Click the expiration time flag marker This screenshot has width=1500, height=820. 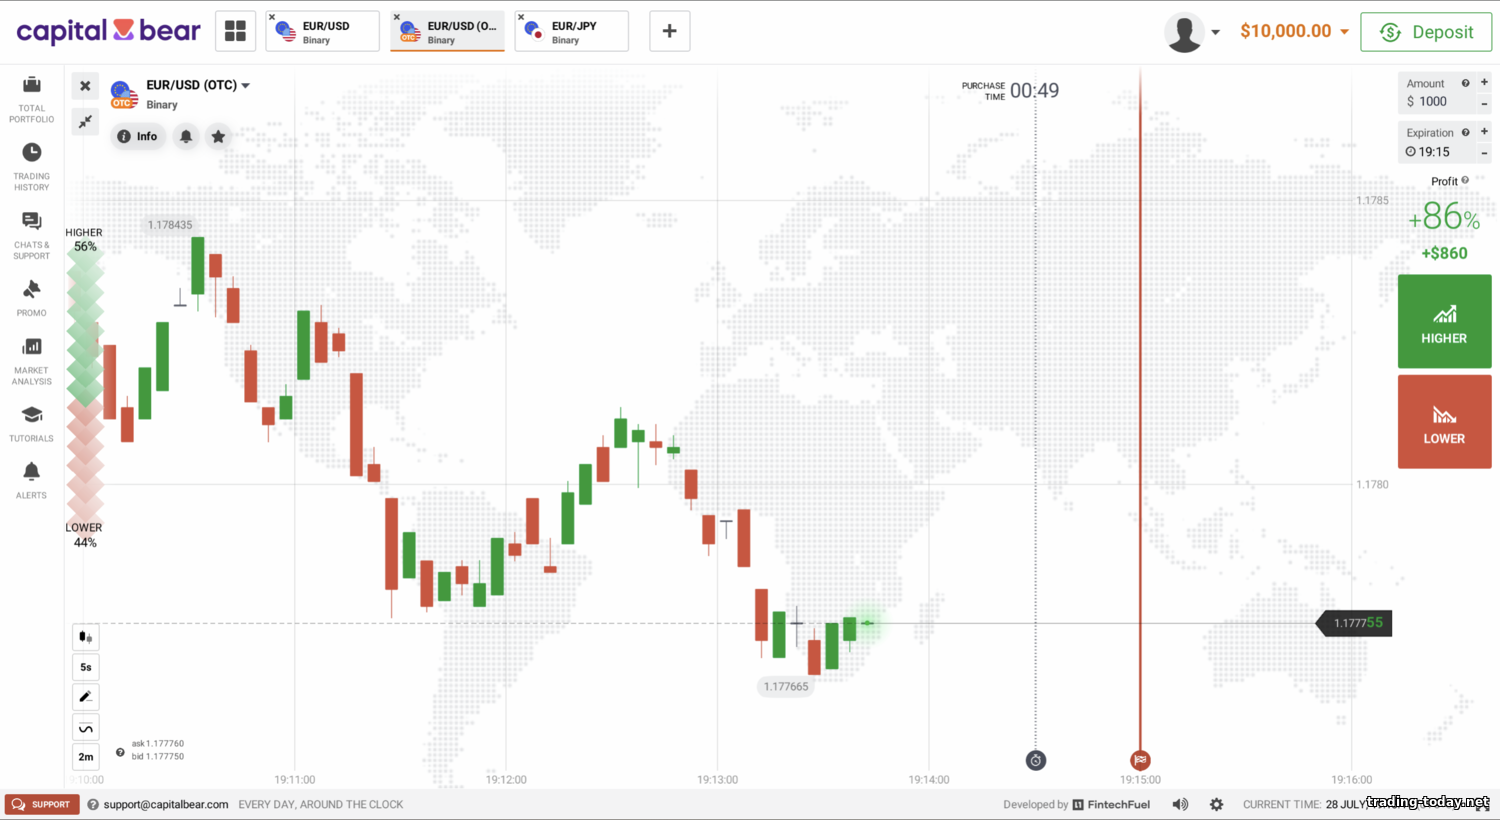coord(1140,760)
